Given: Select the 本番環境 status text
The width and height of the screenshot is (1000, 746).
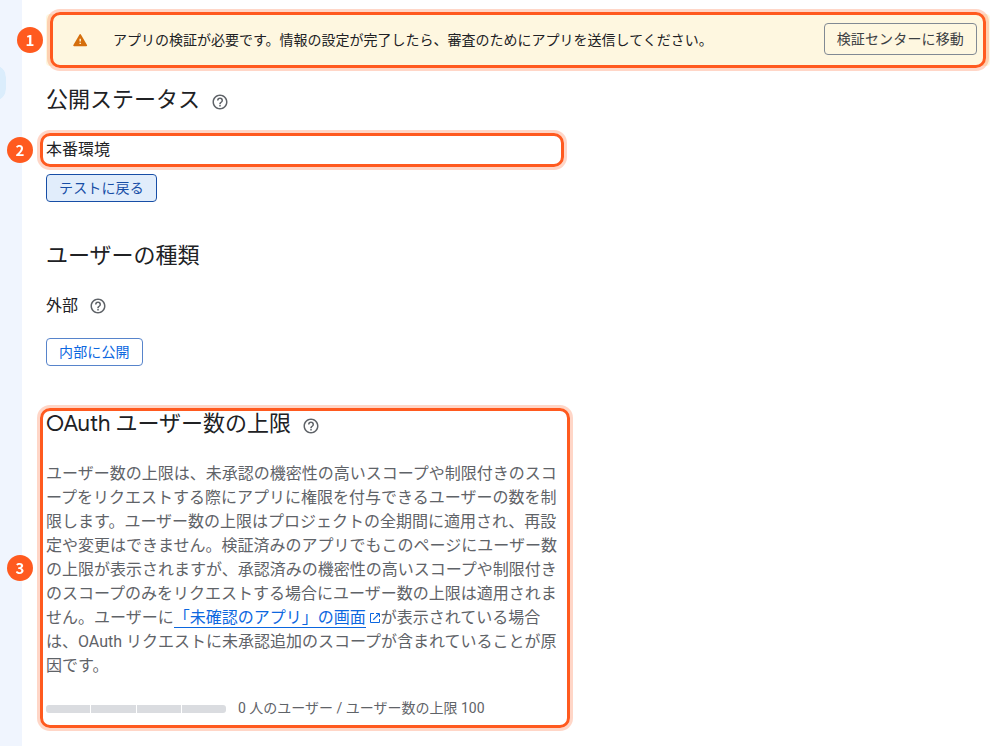Looking at the screenshot, I should pos(78,150).
